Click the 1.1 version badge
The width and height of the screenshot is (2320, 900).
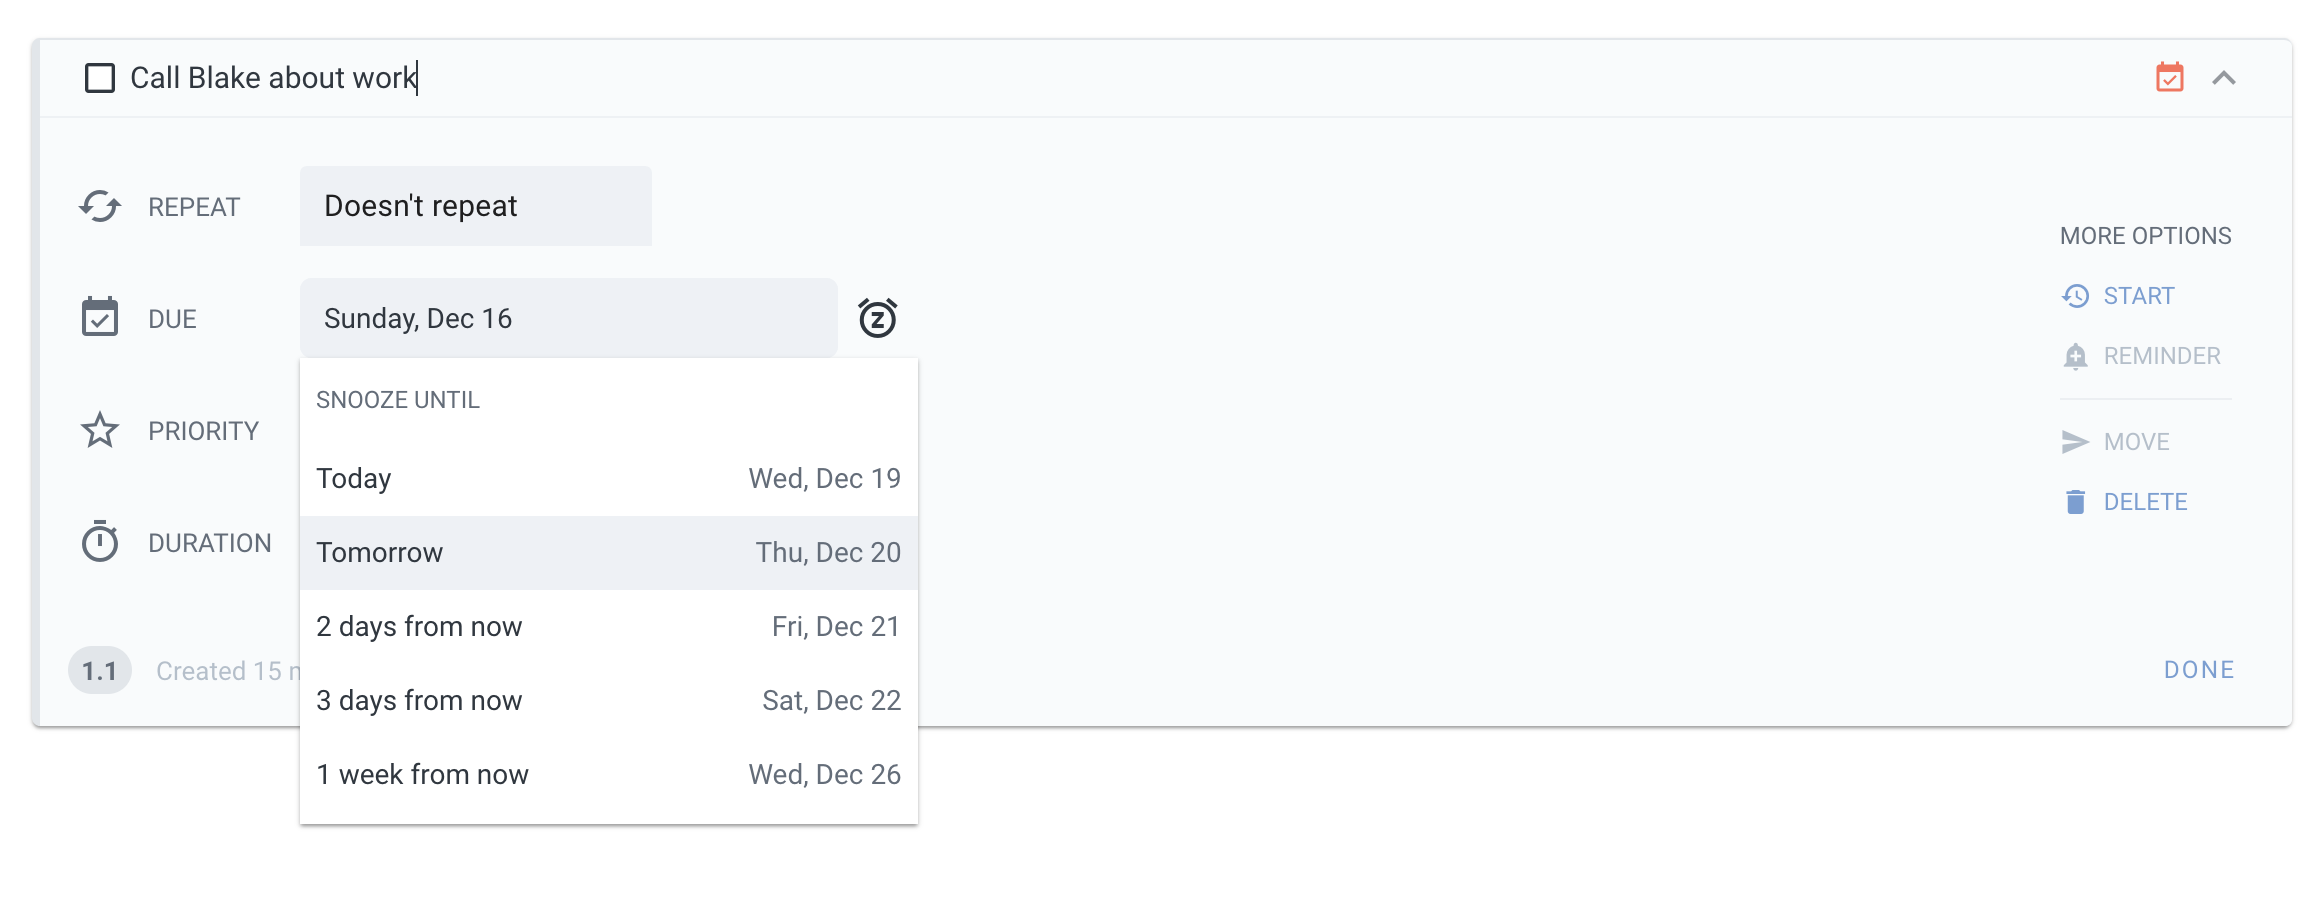99,670
